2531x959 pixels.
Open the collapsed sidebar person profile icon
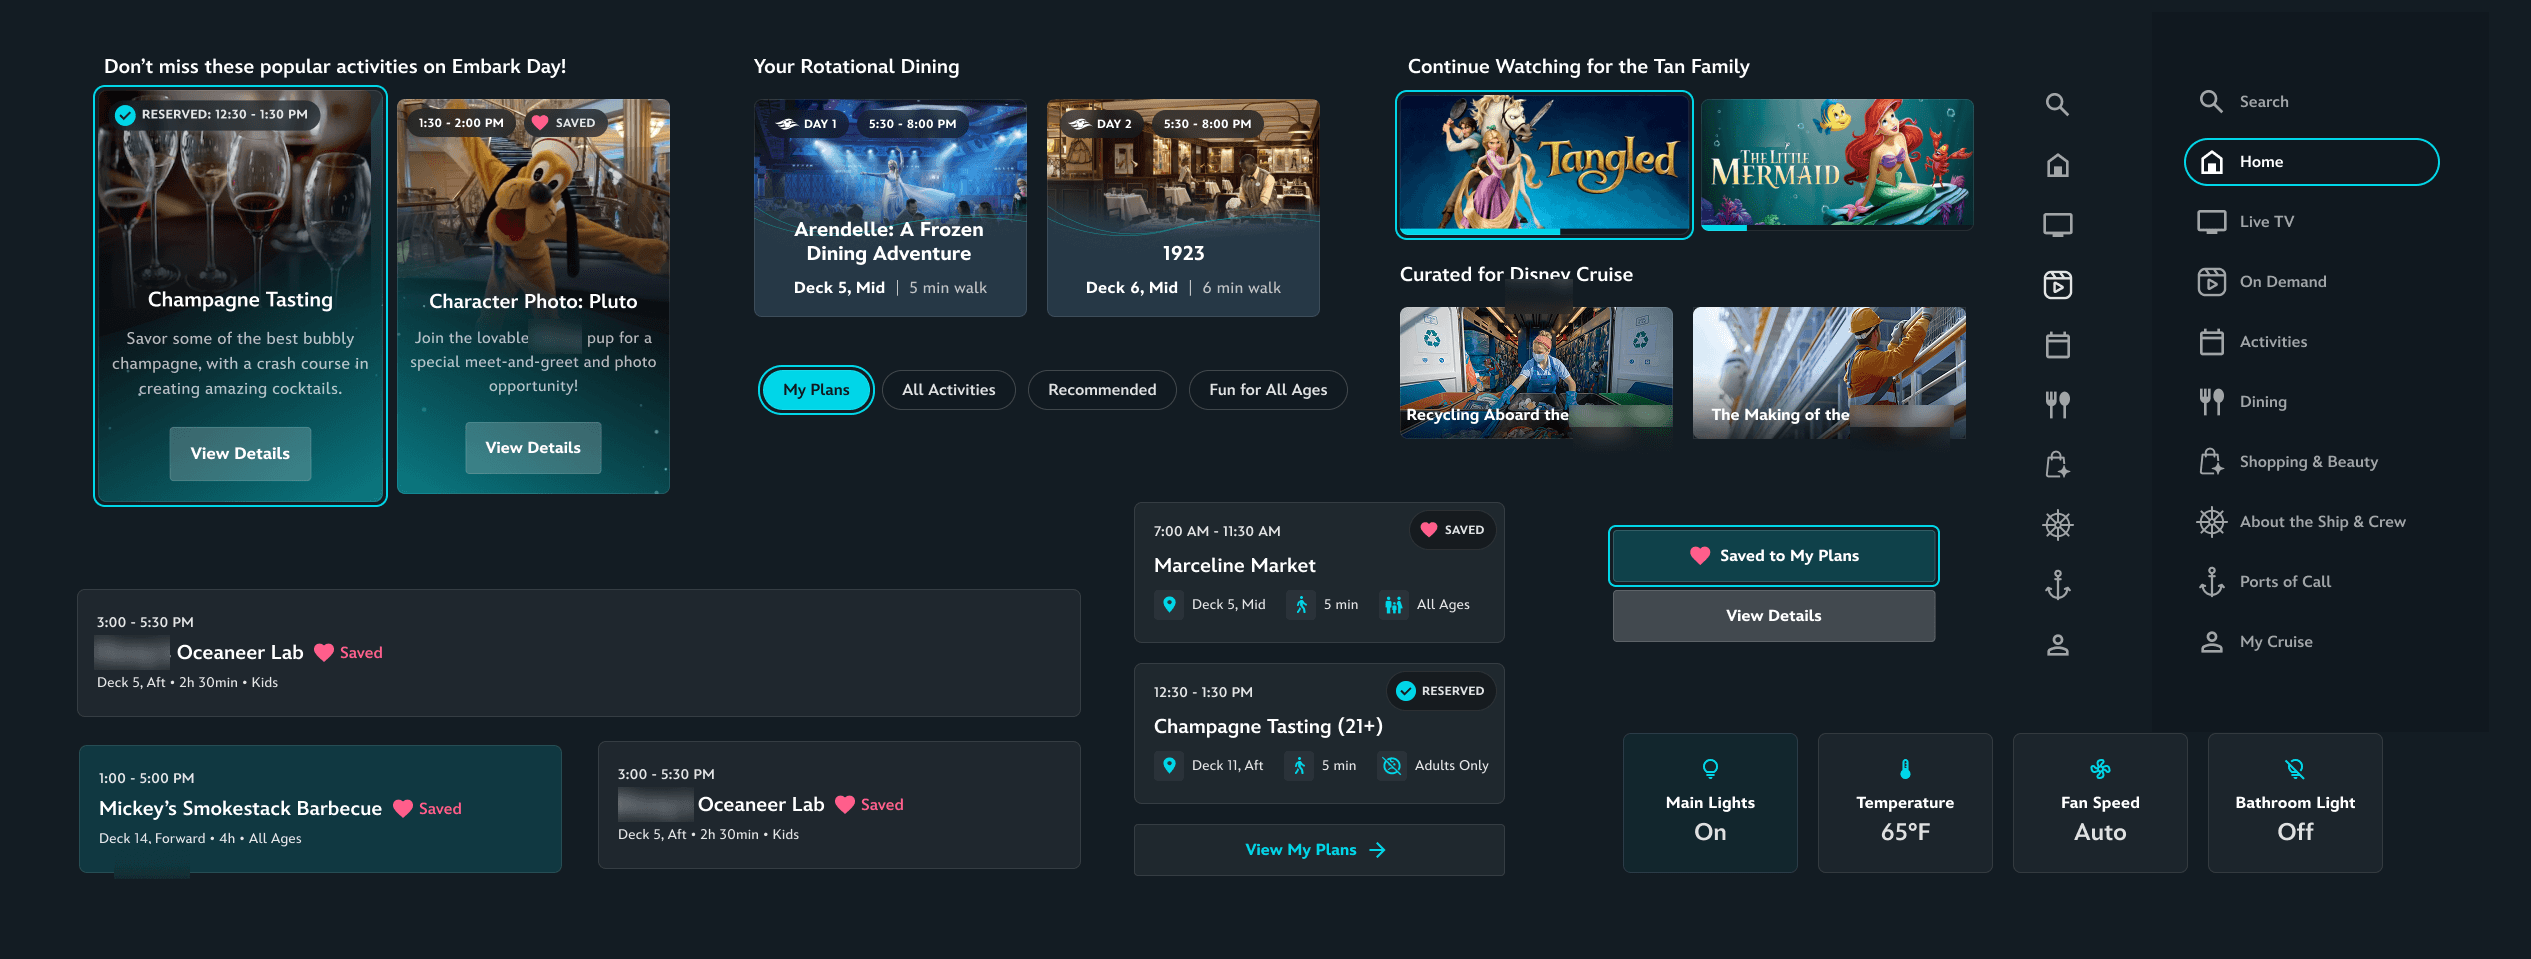2057,645
